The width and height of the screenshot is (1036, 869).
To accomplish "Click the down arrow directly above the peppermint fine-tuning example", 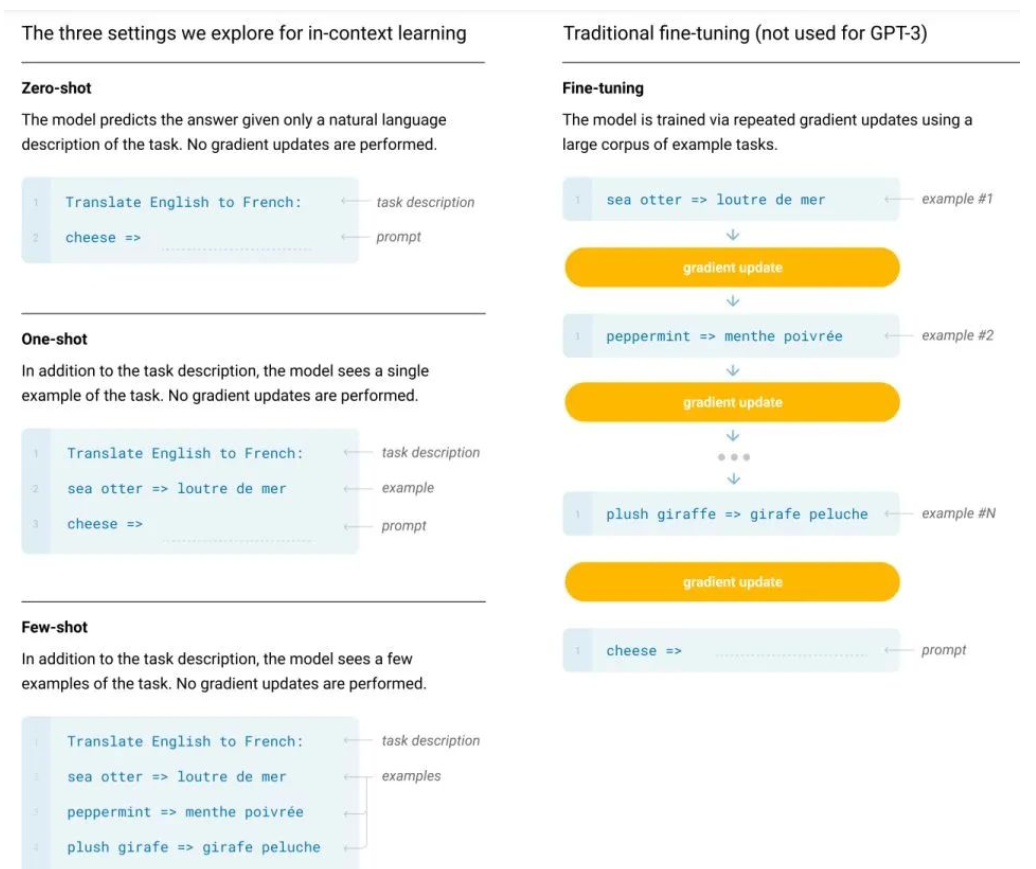I will coord(732,300).
